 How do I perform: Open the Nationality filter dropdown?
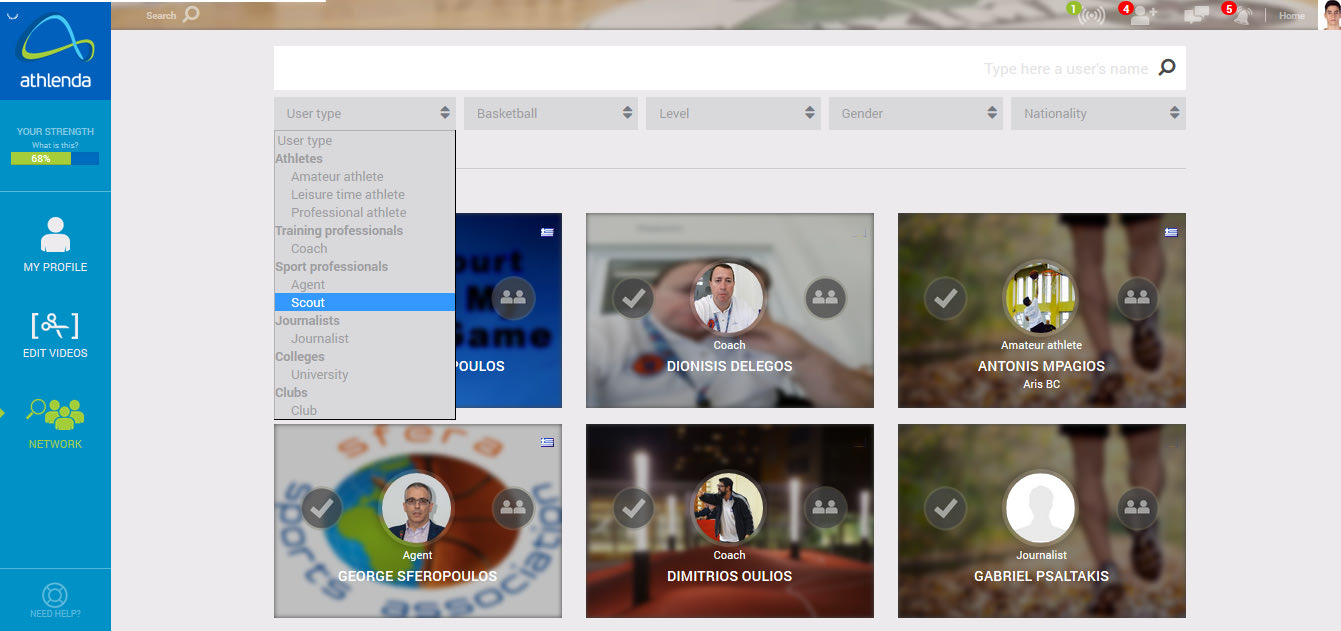pyautogui.click(x=1097, y=113)
